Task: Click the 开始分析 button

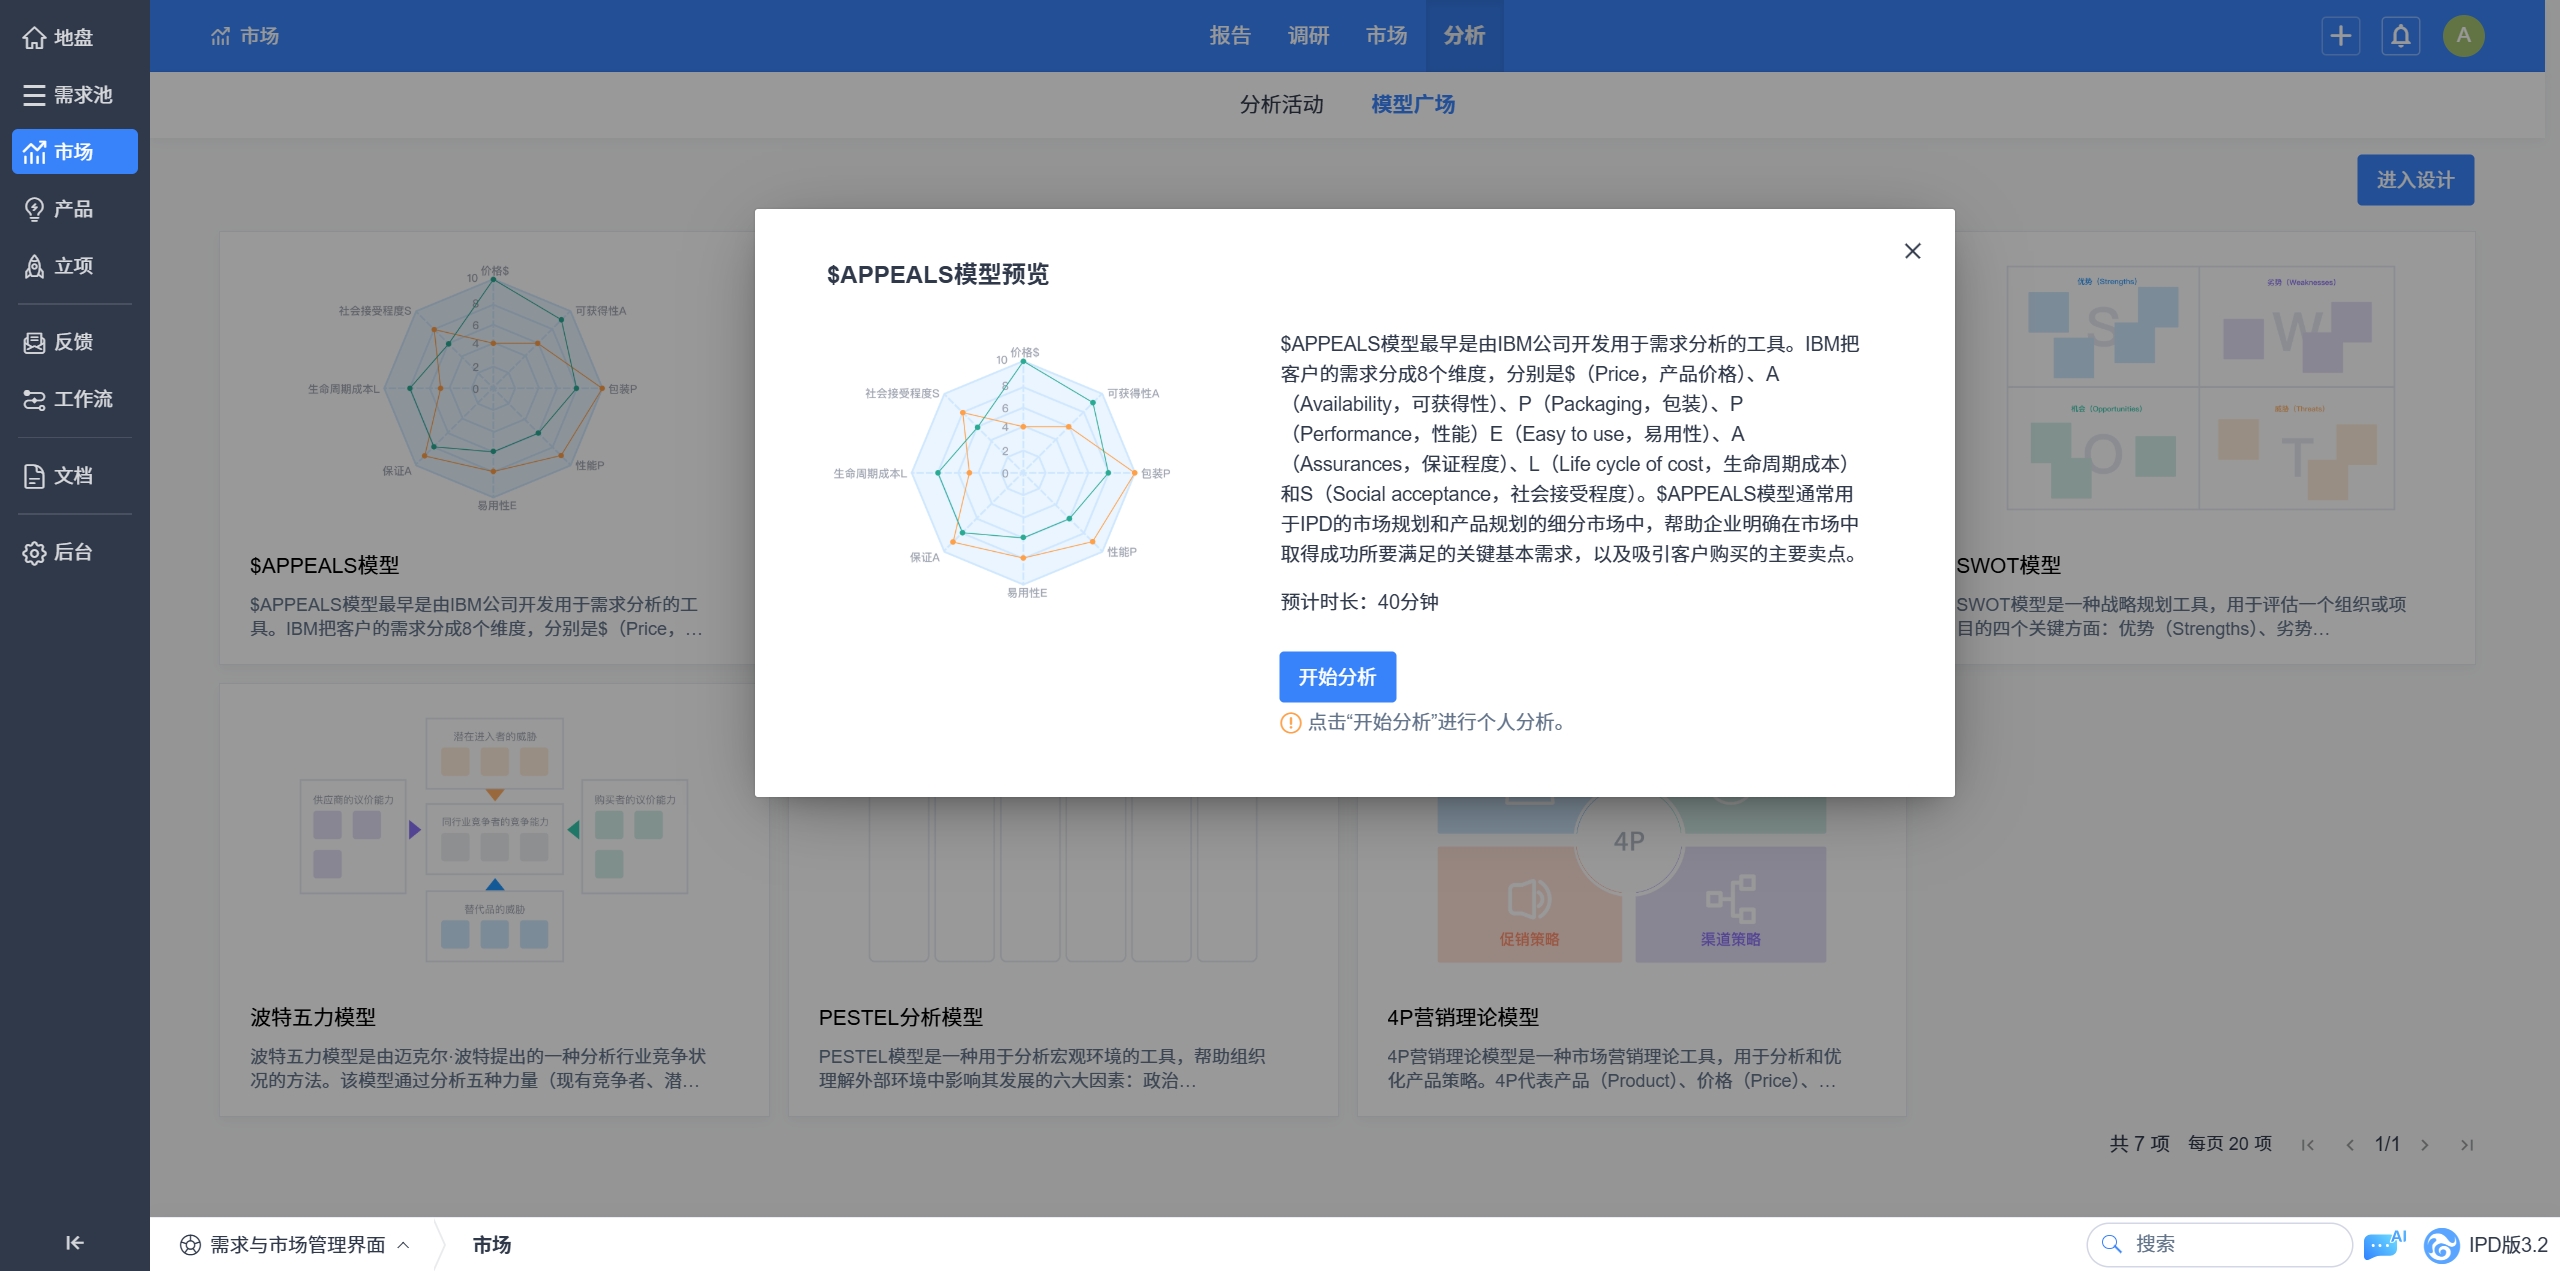Action: click(1337, 677)
